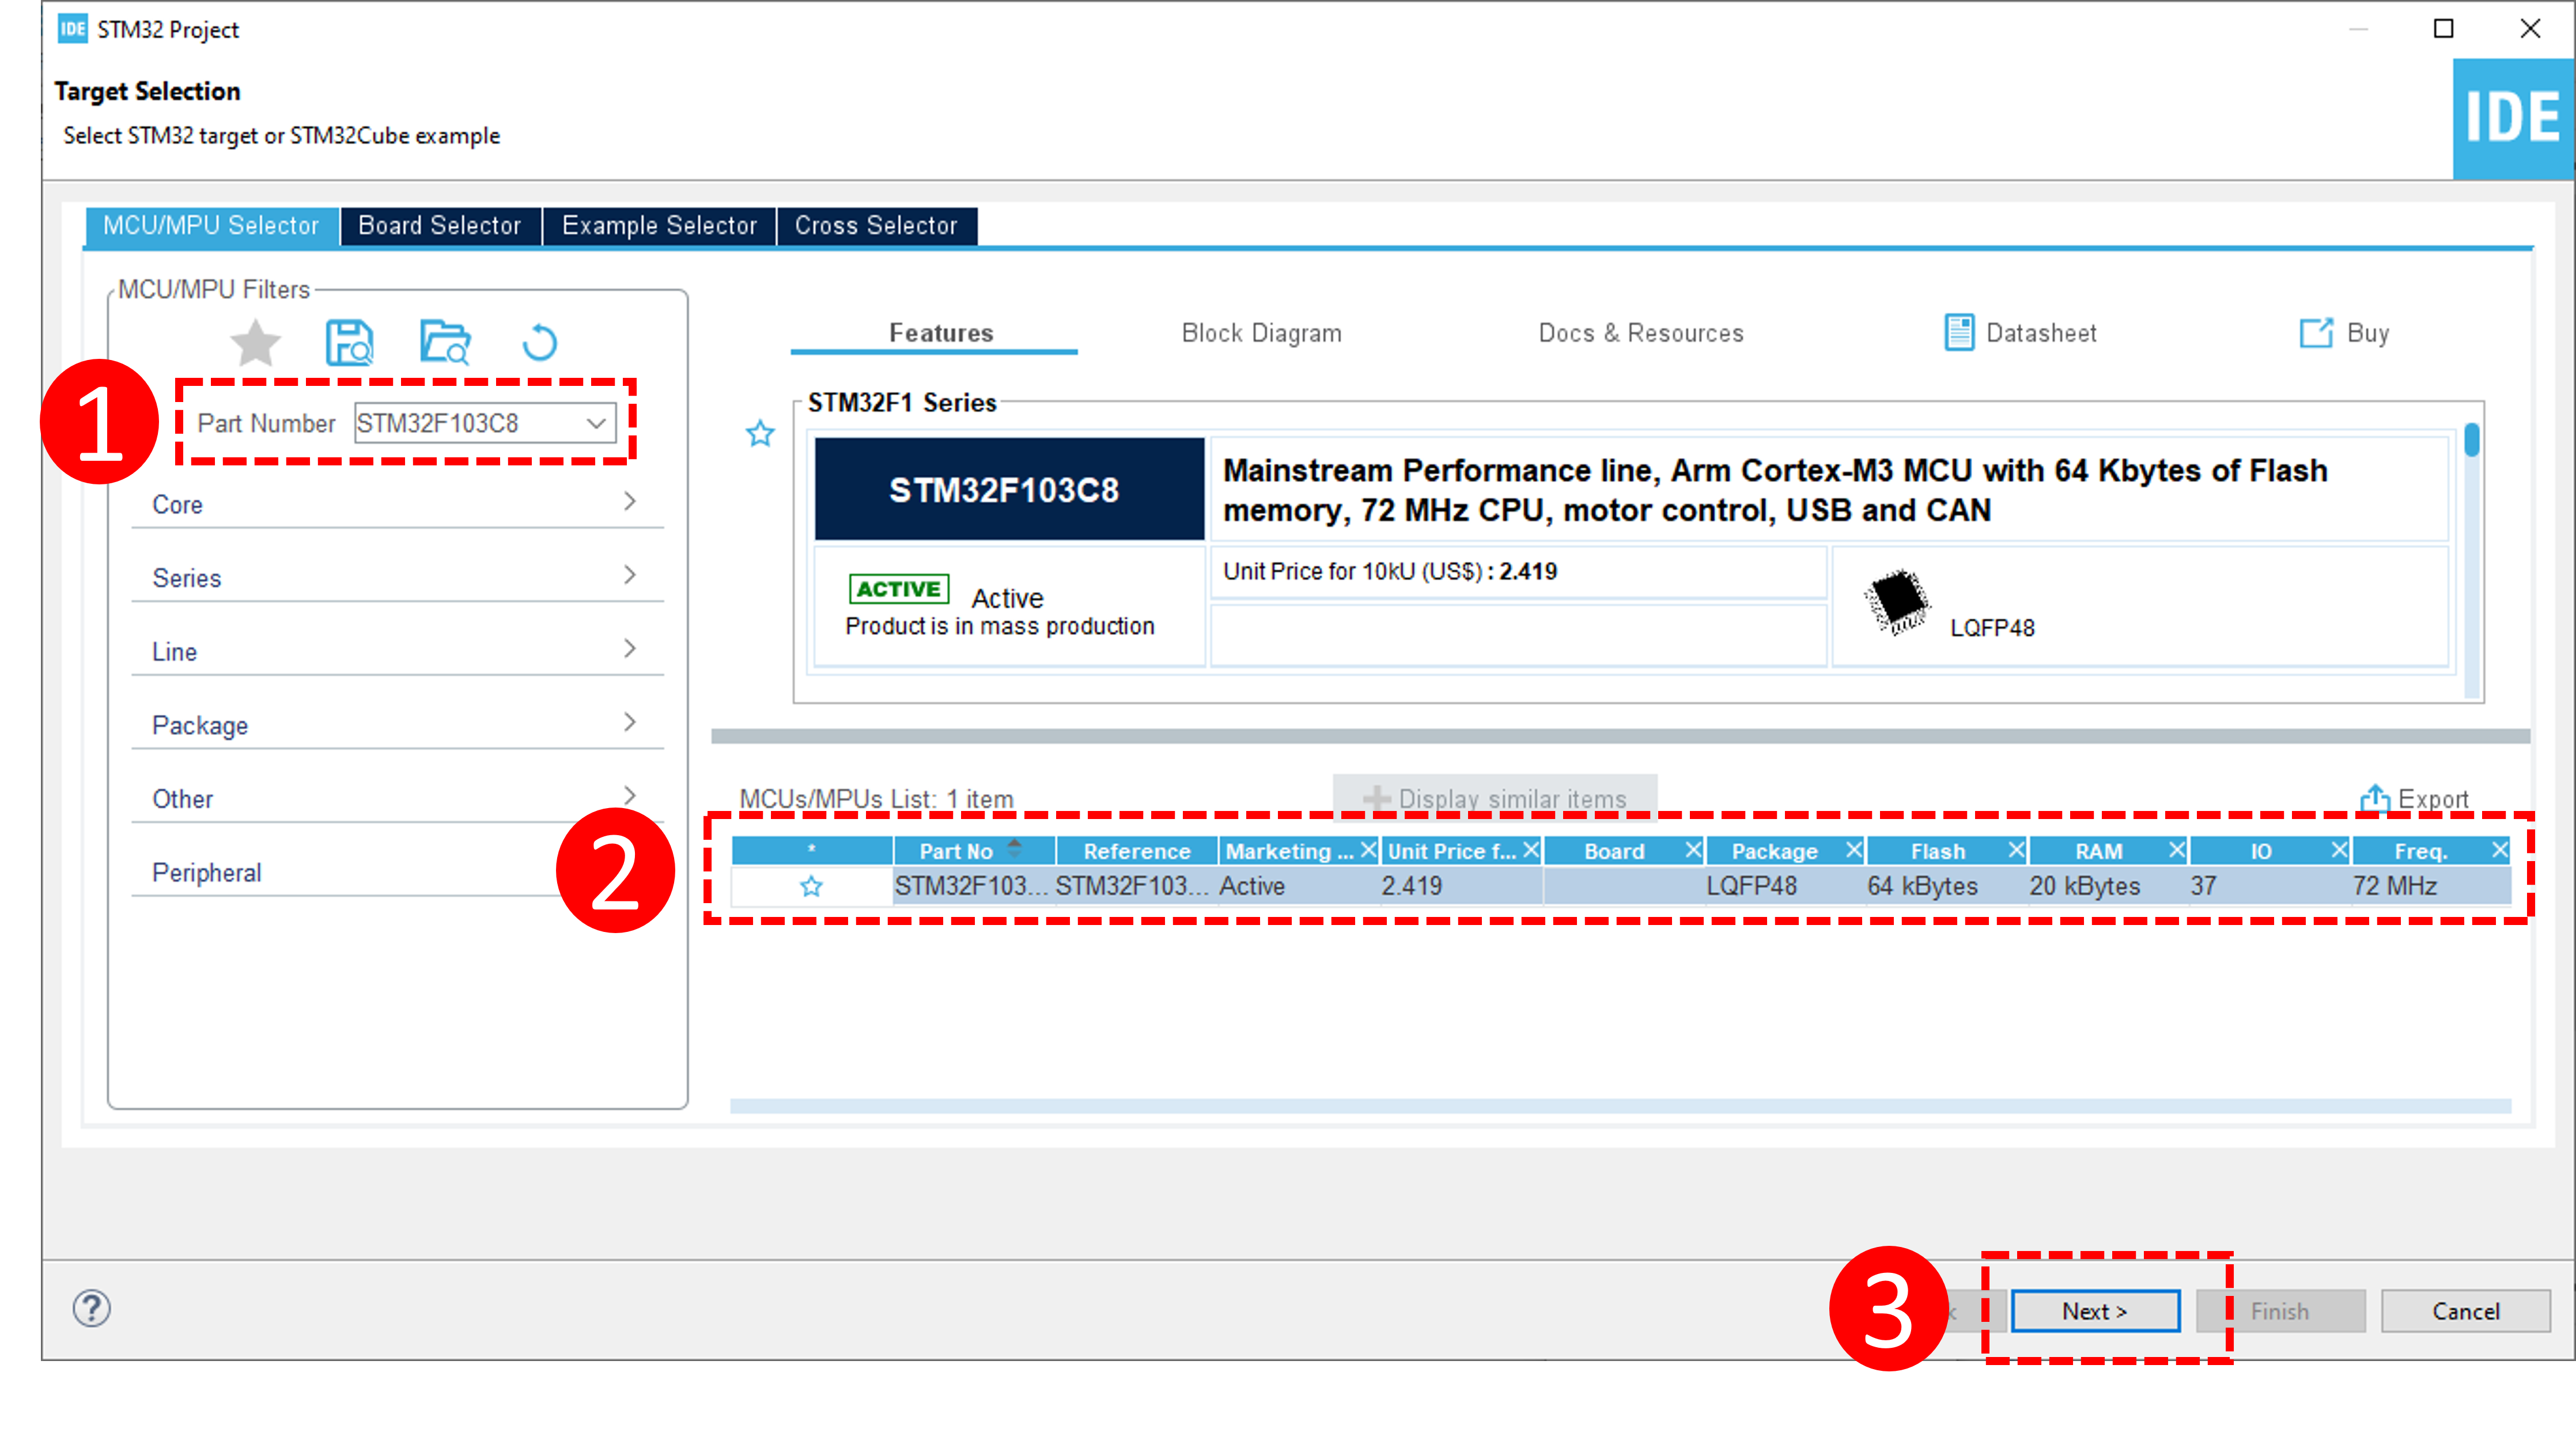Click the MCU list horizontal scrollbar
Image resolution: width=2576 pixels, height=1448 pixels.
click(x=1620, y=1106)
